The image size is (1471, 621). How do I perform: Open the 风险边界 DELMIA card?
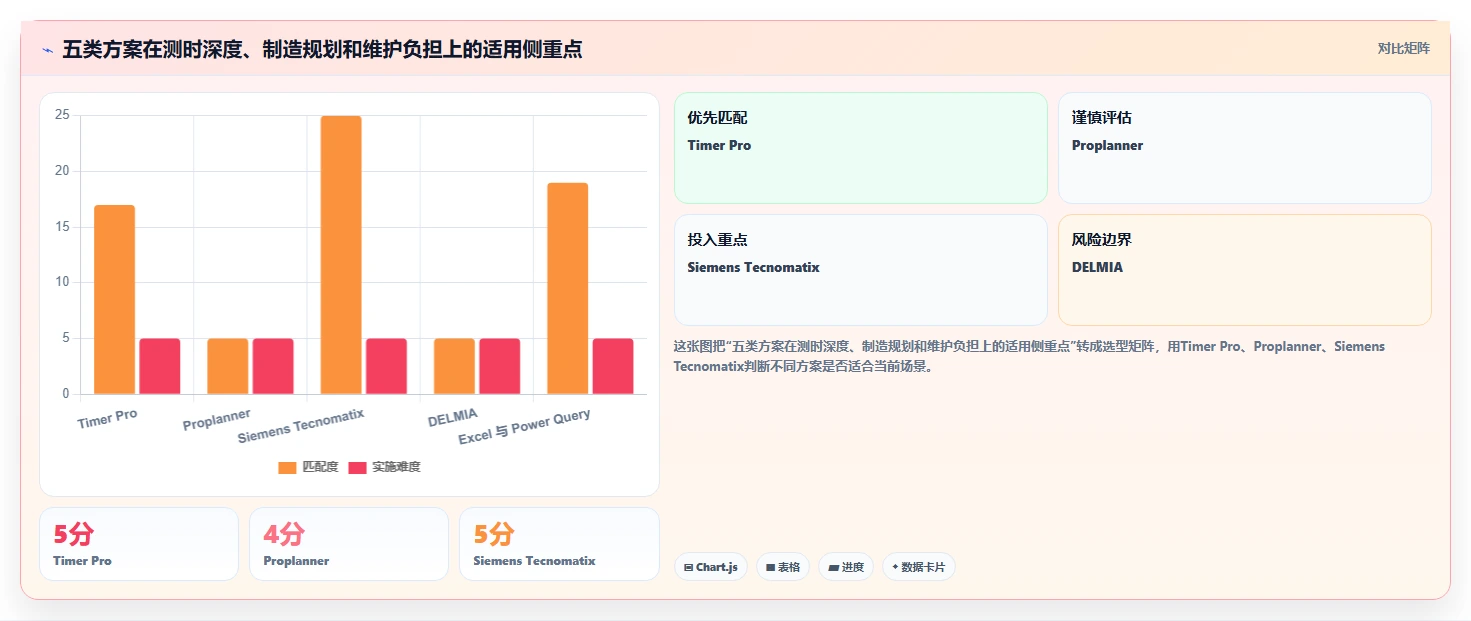click(x=1245, y=270)
